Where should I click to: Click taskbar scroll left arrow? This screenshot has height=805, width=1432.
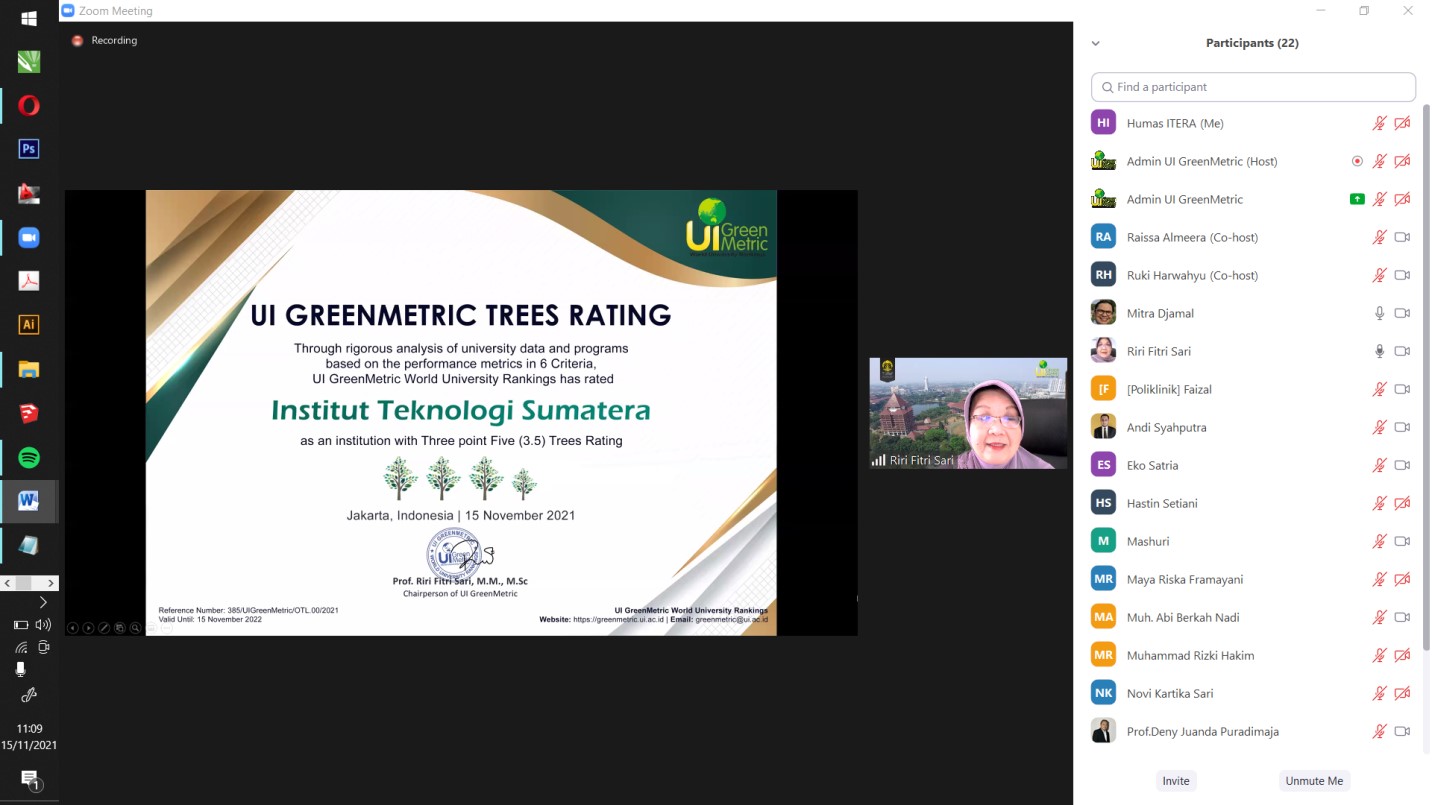click(6, 583)
